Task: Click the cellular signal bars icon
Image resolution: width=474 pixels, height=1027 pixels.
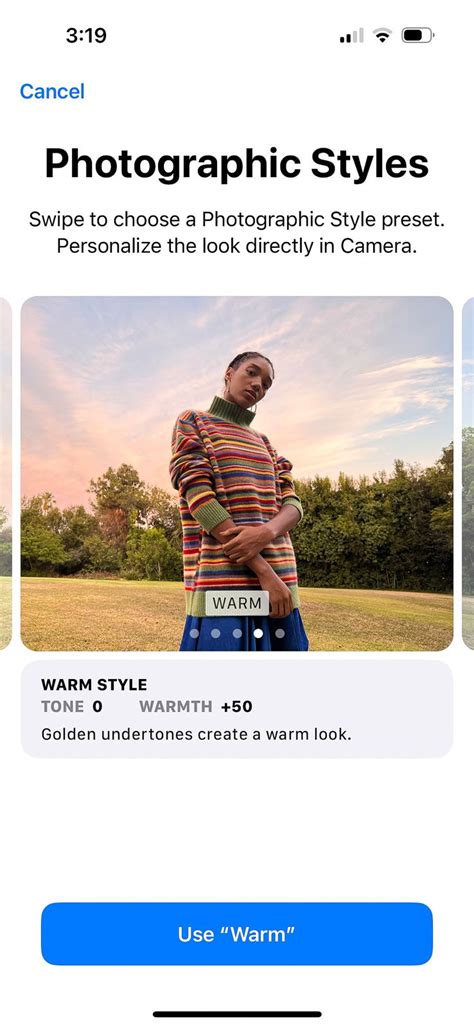Action: click(x=351, y=36)
